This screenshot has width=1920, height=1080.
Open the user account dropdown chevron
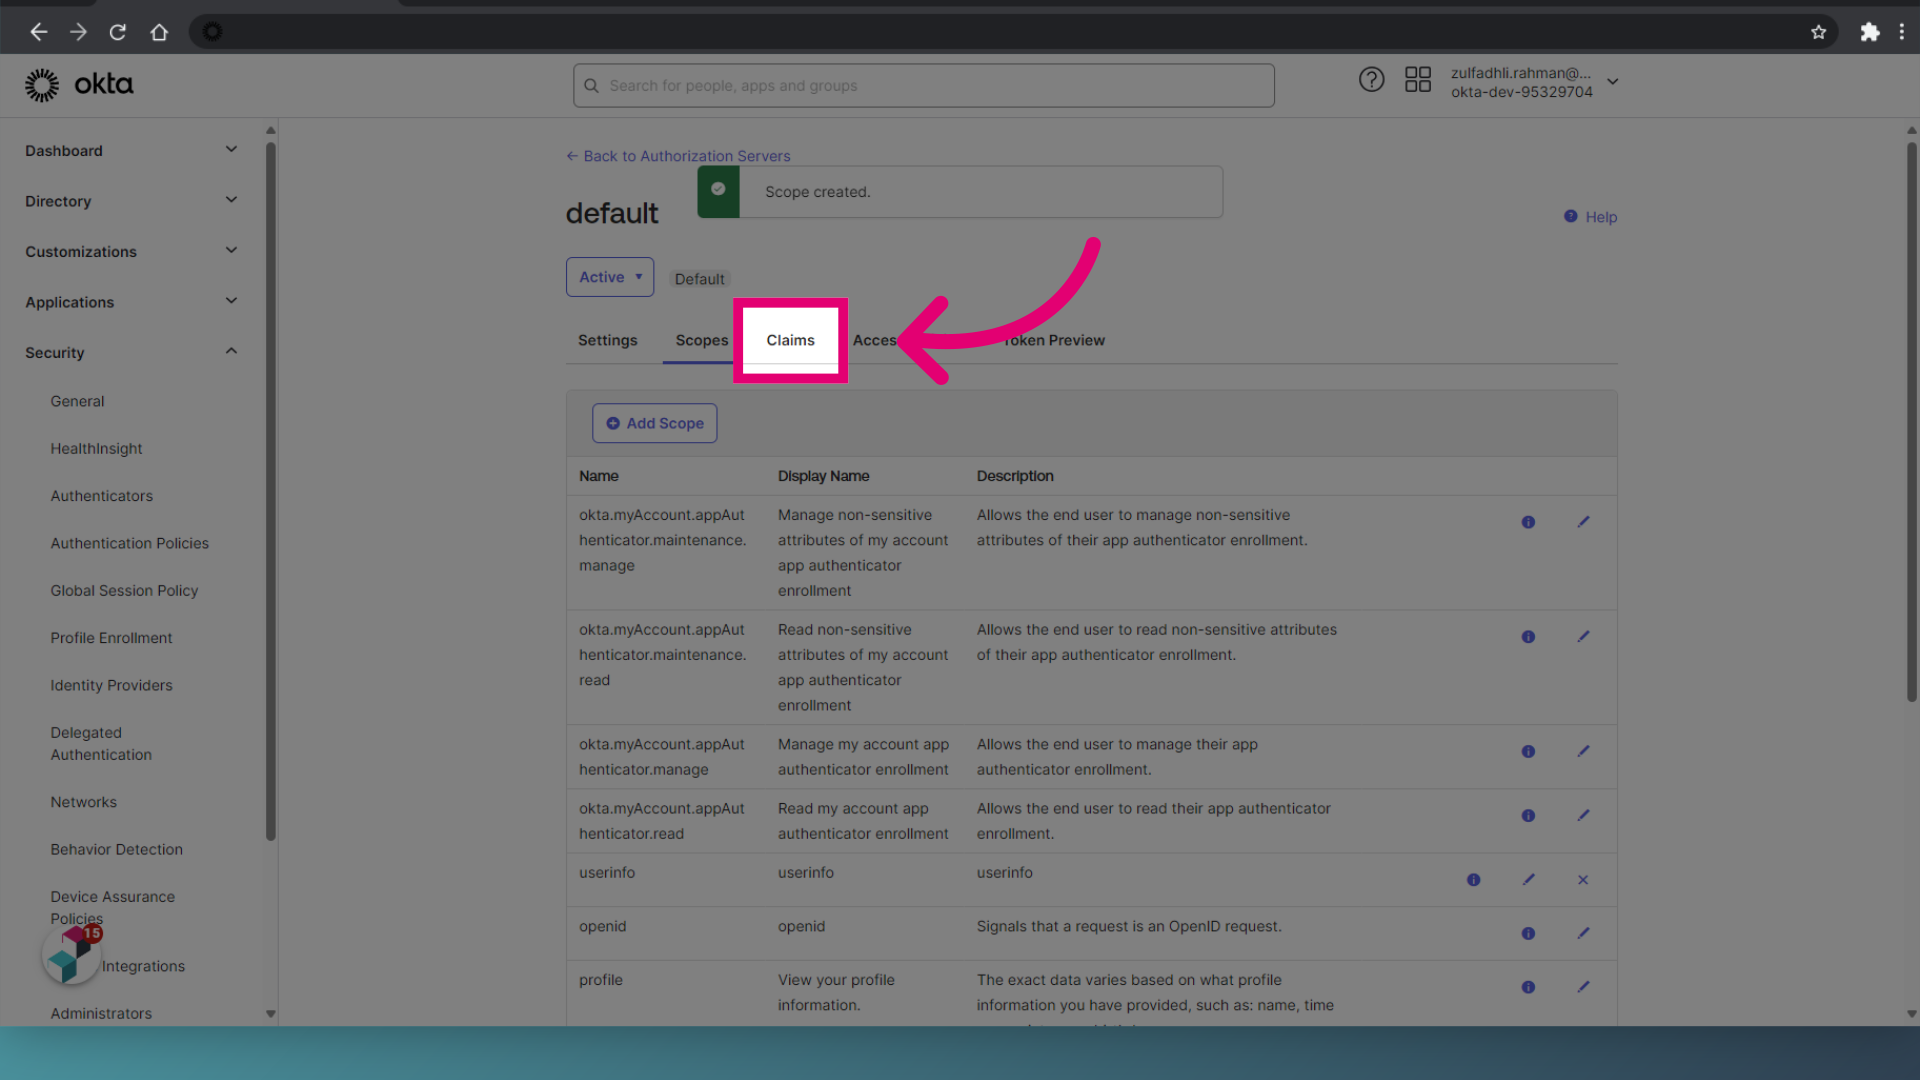click(x=1613, y=82)
